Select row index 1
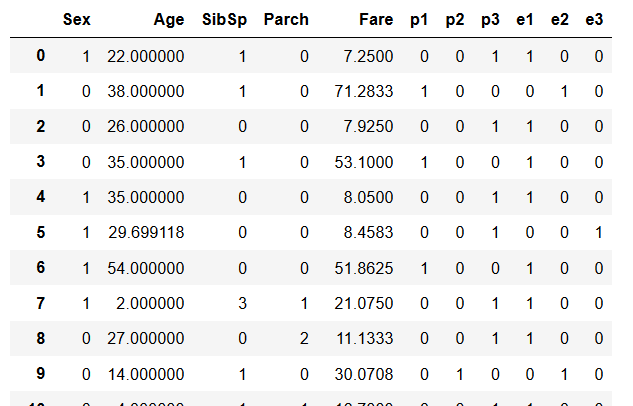Screen dimensions: 633x406 click(40, 90)
